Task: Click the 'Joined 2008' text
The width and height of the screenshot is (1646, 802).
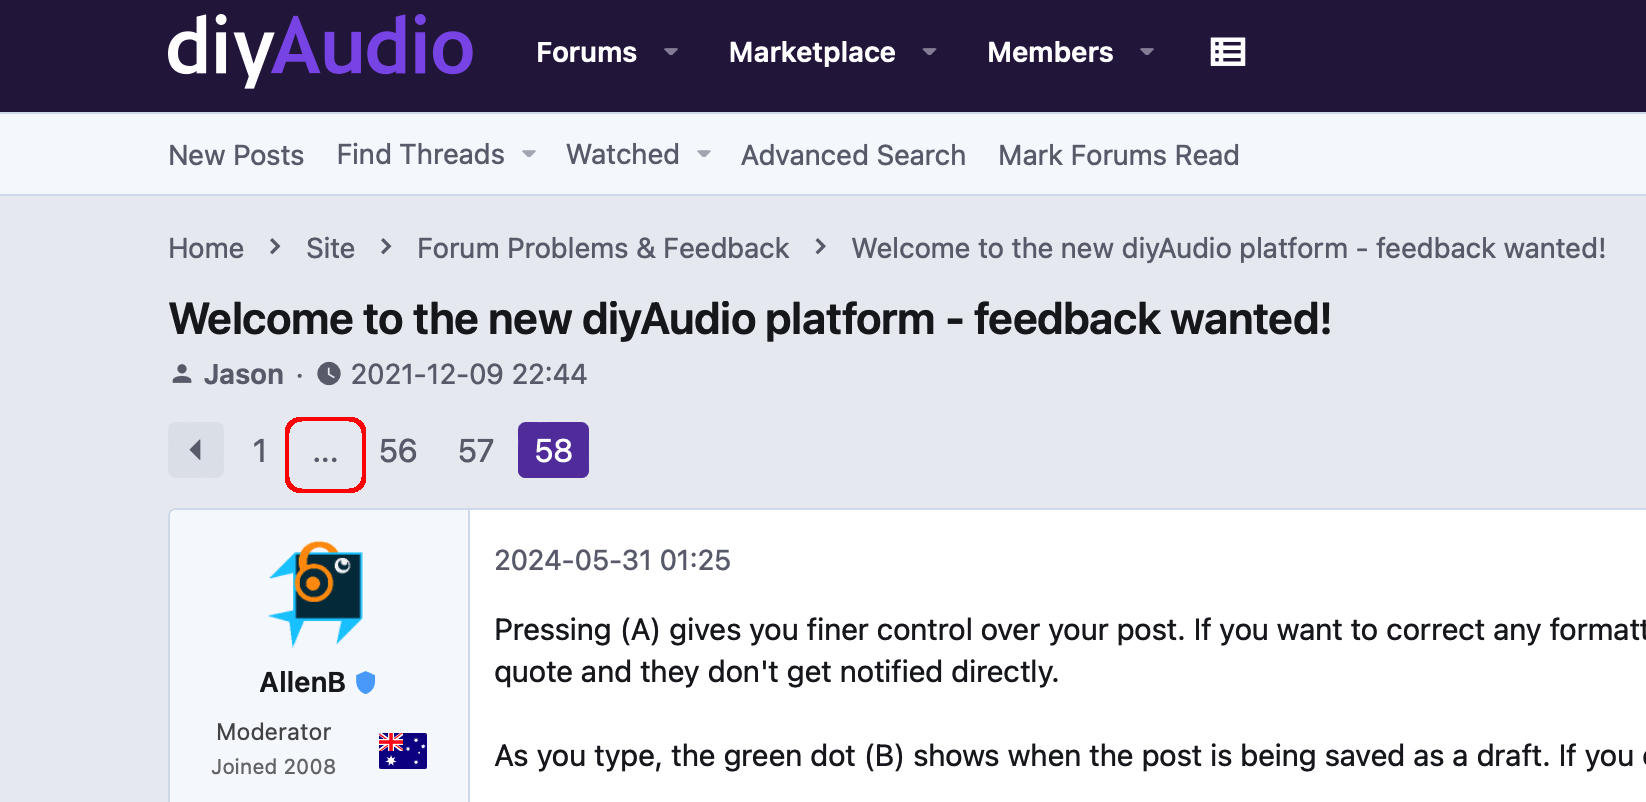Action: click(273, 767)
